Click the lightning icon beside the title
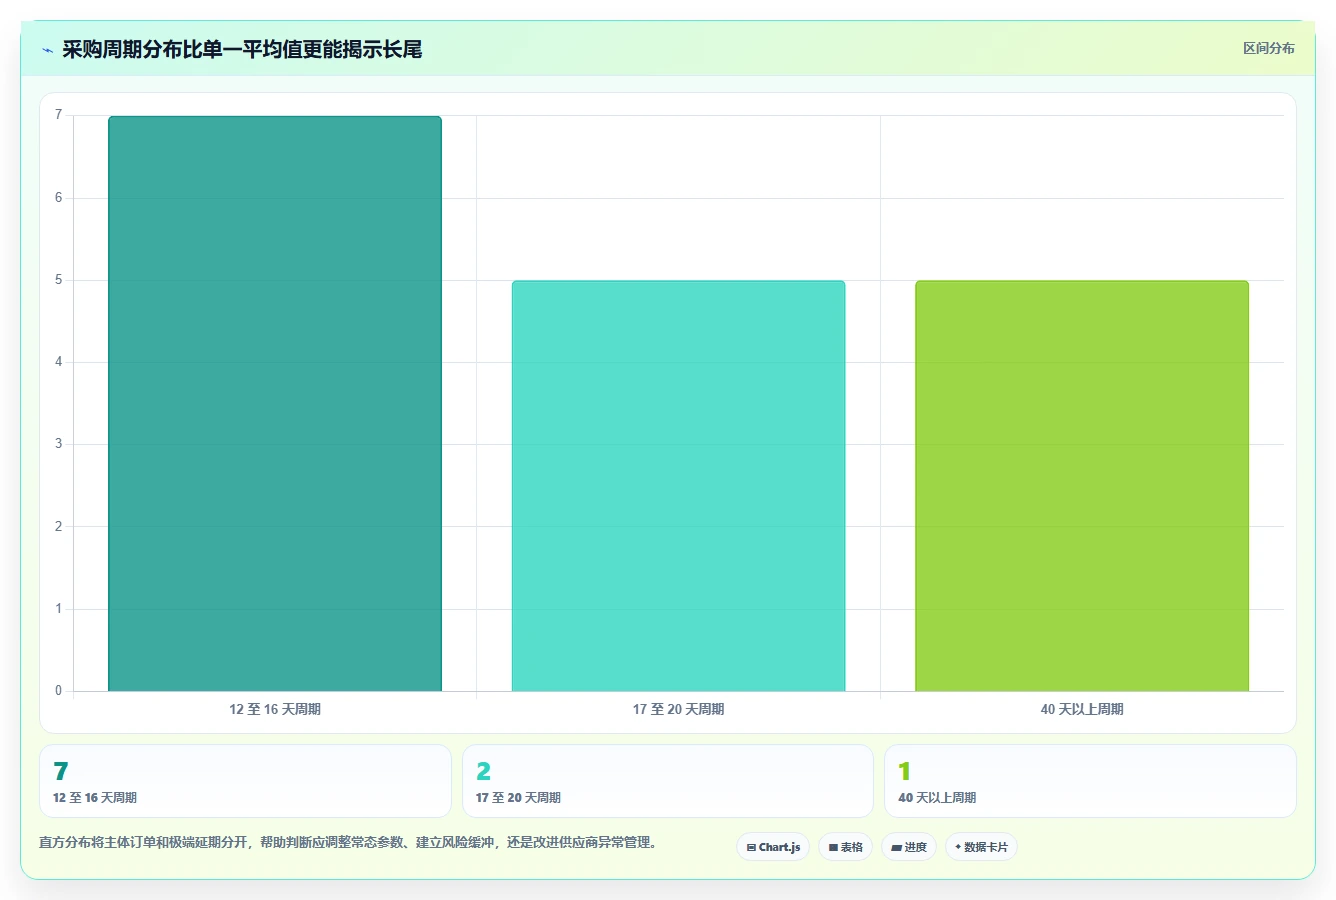1336x900 pixels. tap(47, 50)
